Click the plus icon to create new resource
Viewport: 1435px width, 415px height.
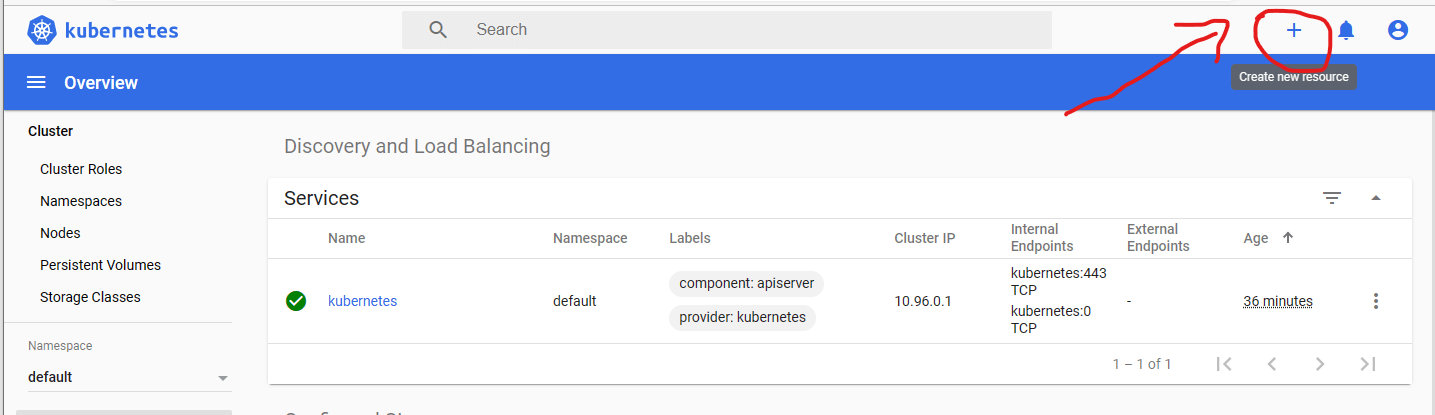pyautogui.click(x=1294, y=30)
